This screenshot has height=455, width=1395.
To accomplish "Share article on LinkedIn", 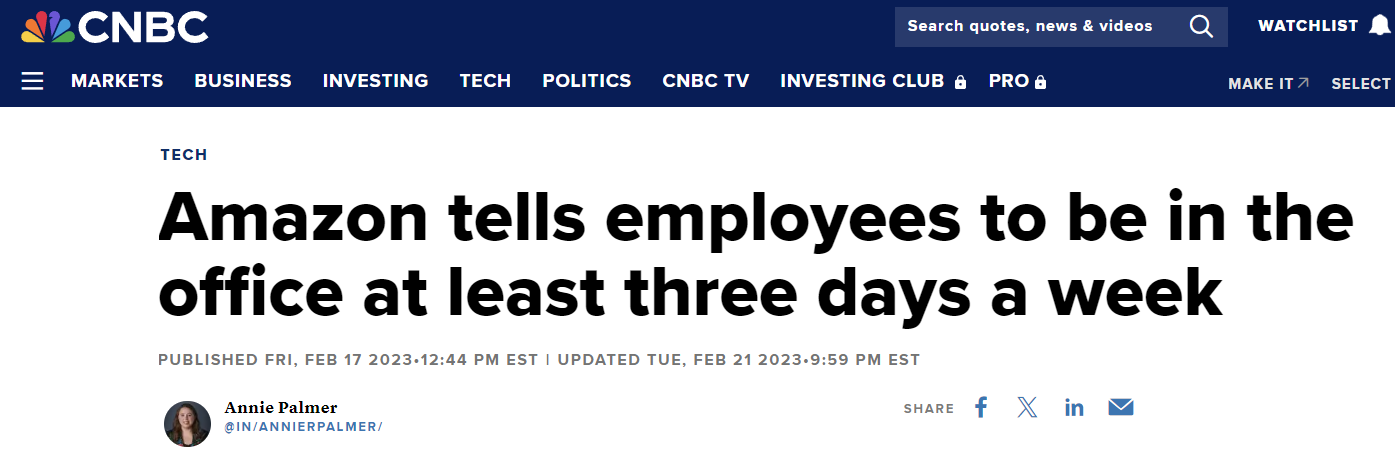I will pos(1074,407).
